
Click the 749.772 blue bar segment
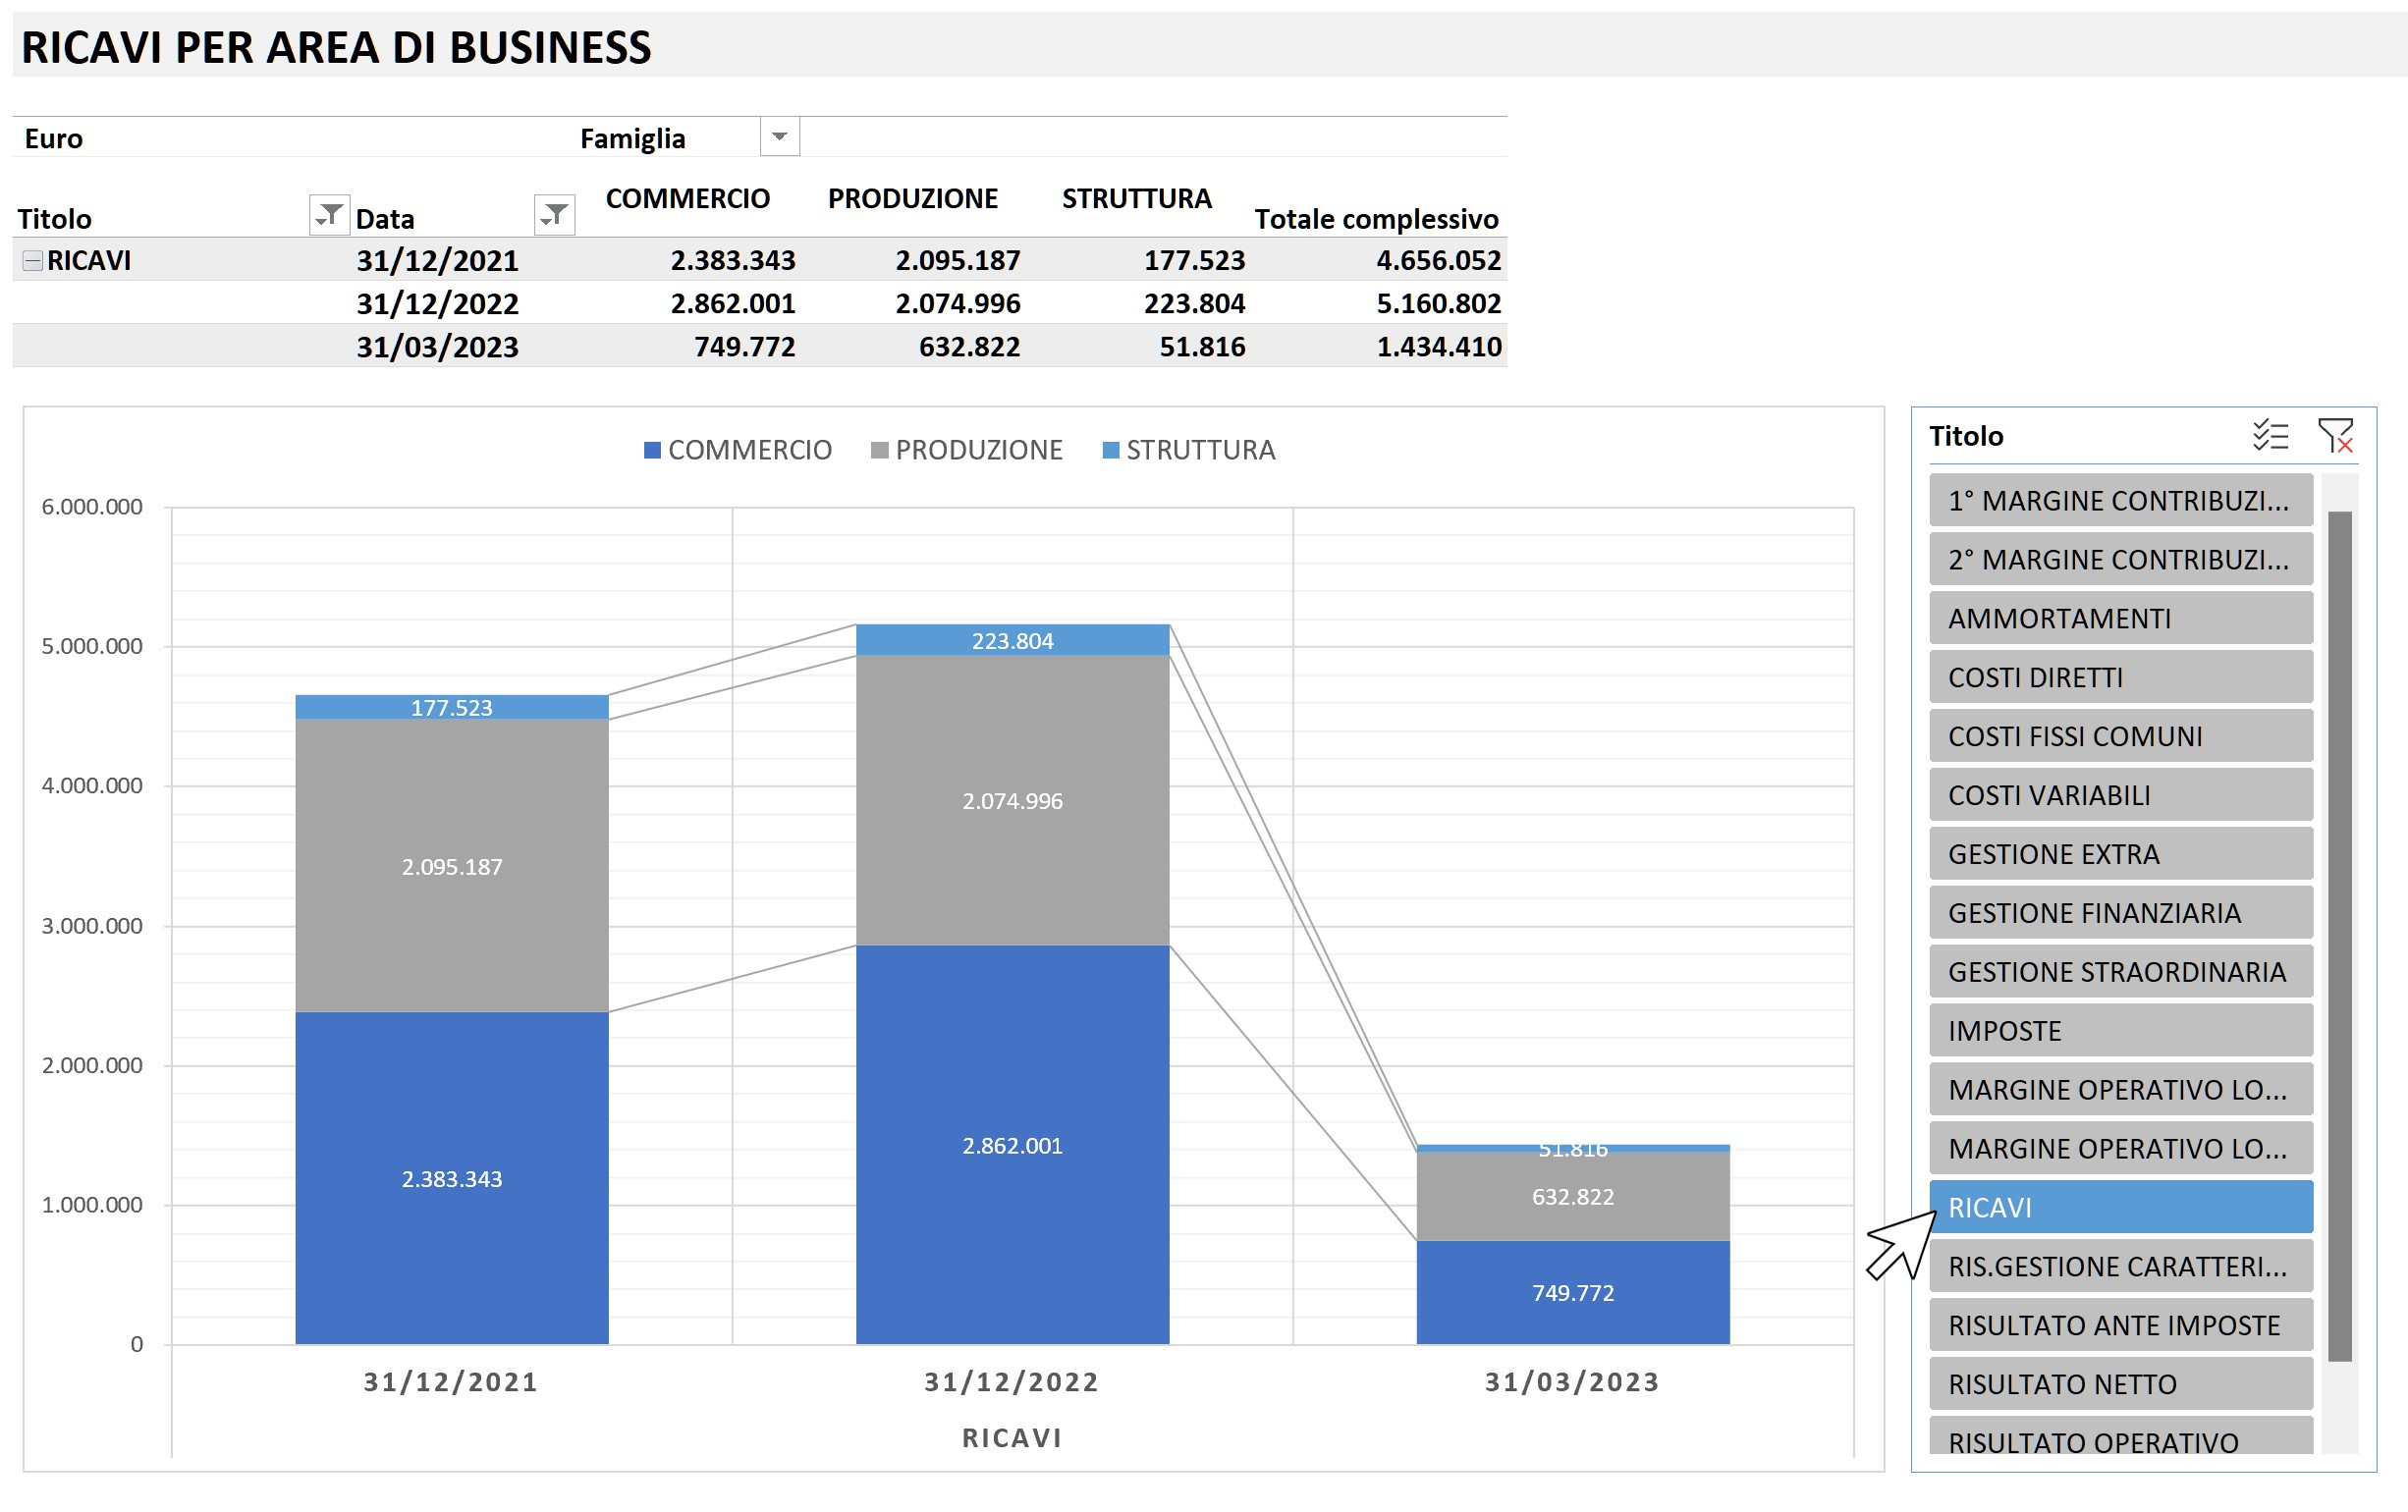1573,1293
